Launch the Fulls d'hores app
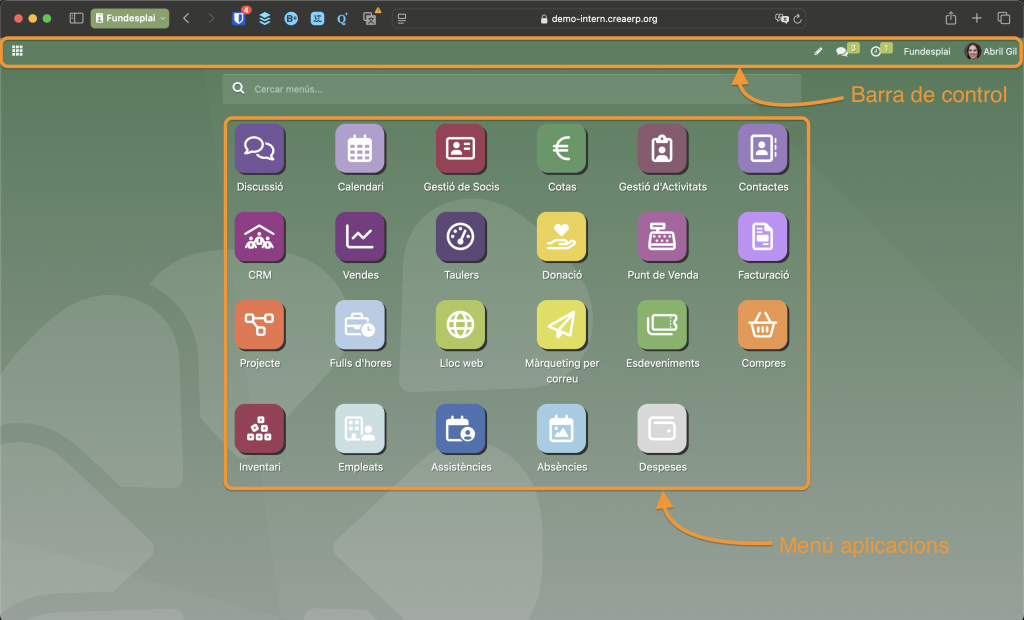Image resolution: width=1024 pixels, height=620 pixels. click(x=360, y=325)
